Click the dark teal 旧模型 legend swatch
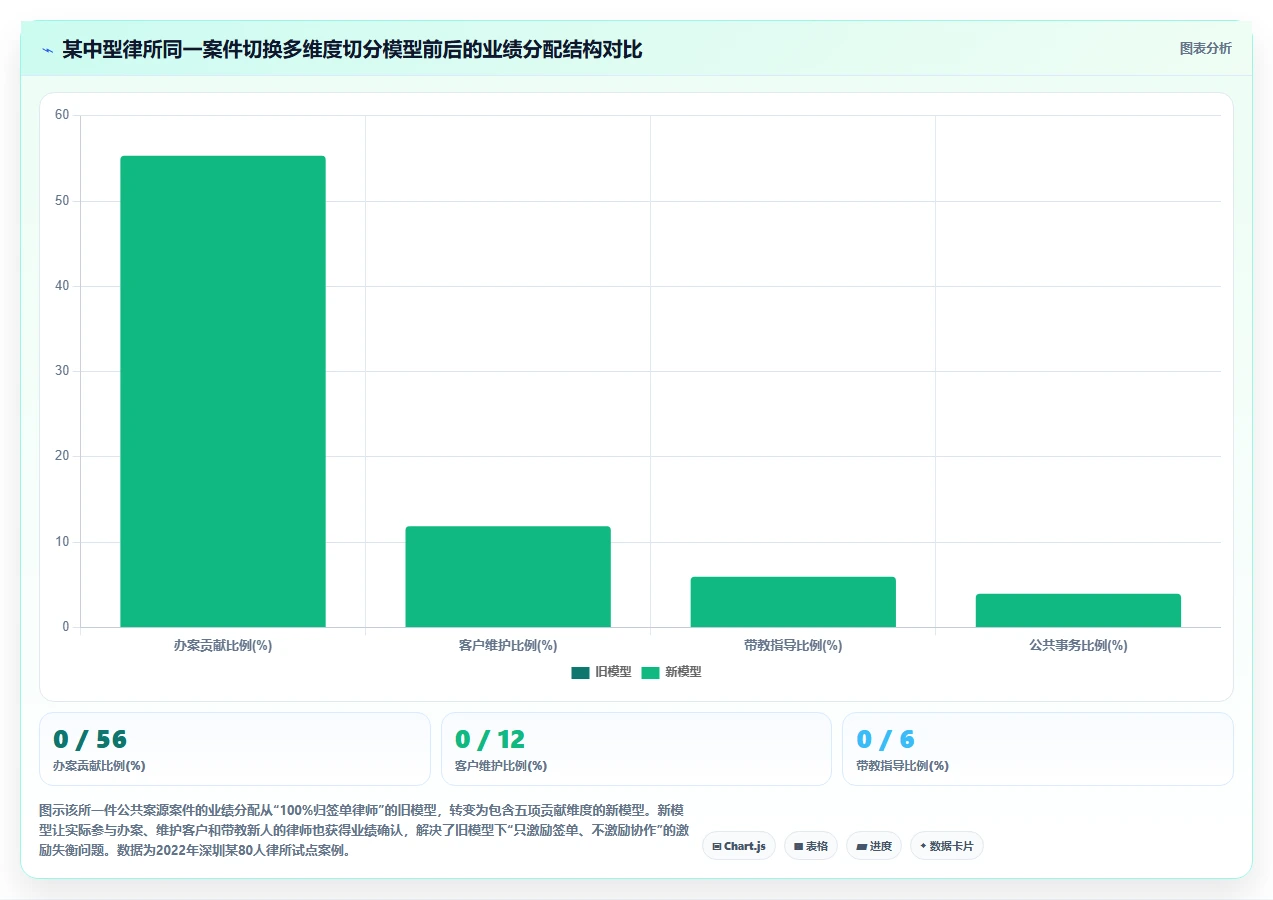 coord(581,672)
